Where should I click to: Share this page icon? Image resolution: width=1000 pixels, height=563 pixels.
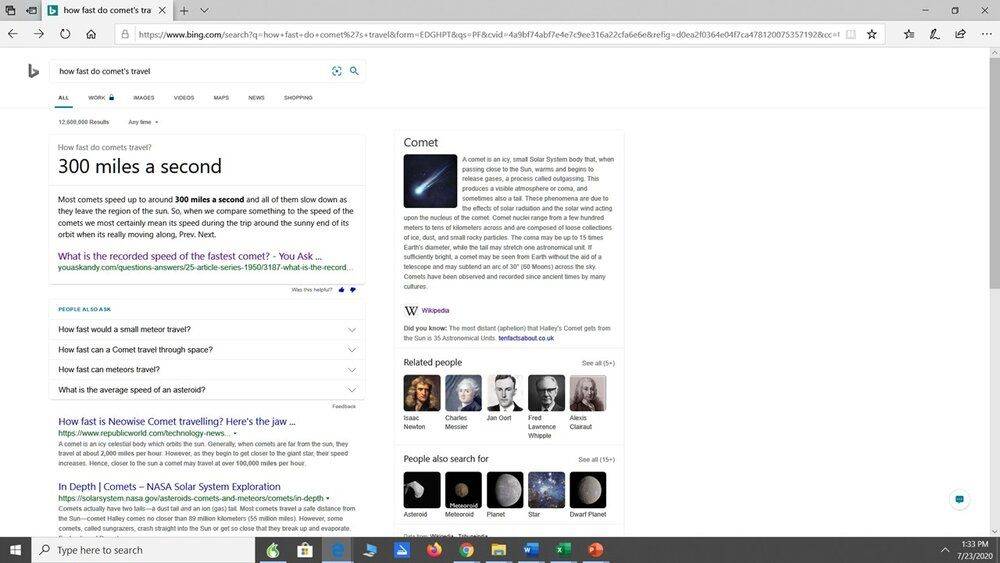tap(960, 34)
